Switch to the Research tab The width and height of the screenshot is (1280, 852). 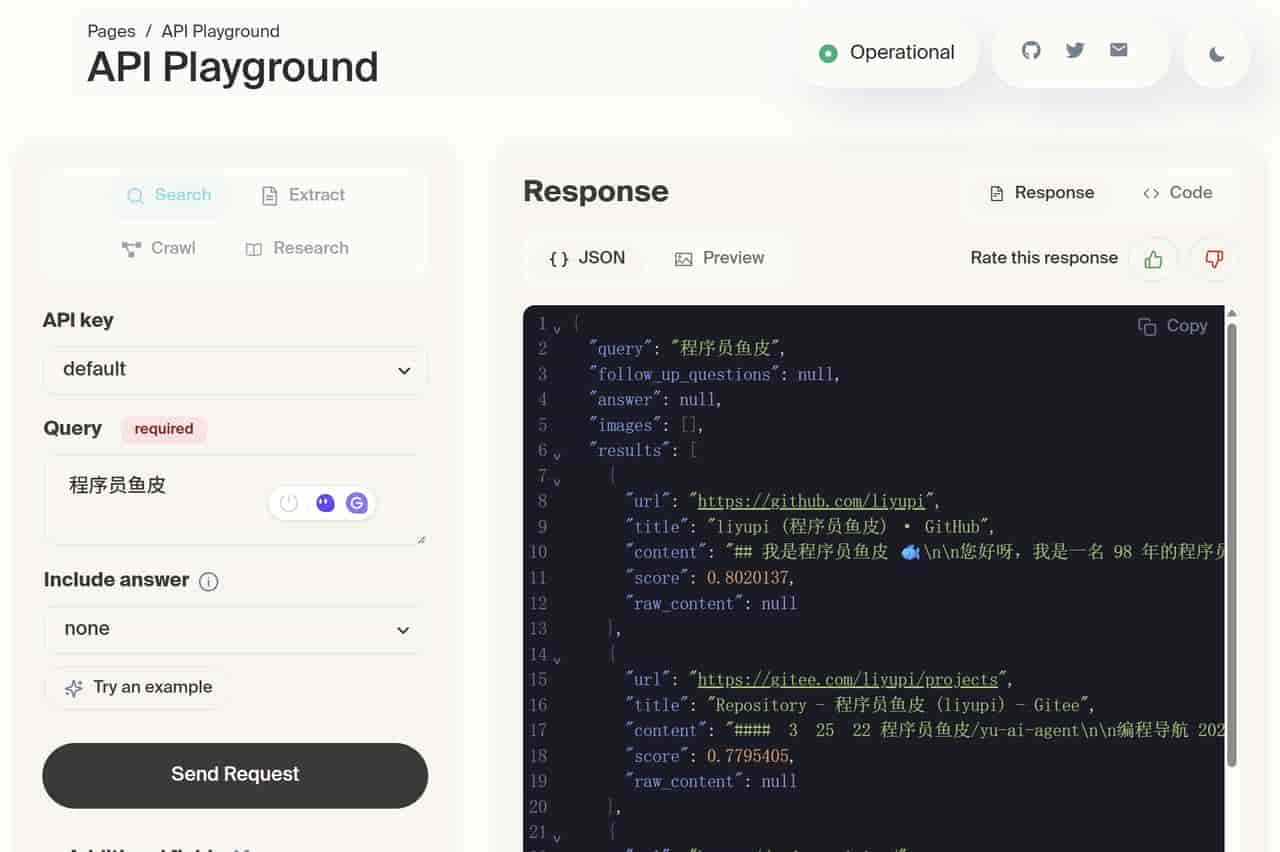pos(297,248)
